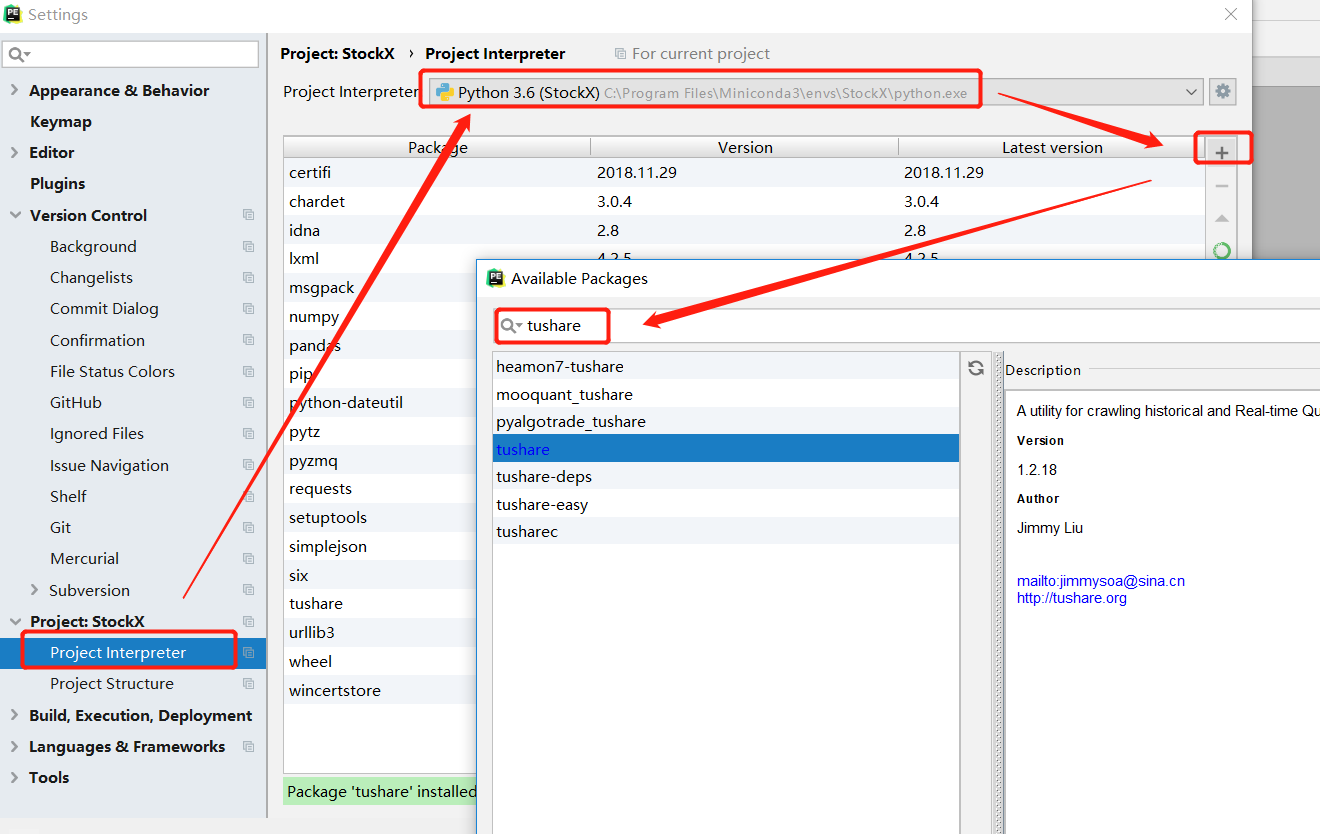
Task: Collapse the Project: StockX section
Action: [x=15, y=621]
